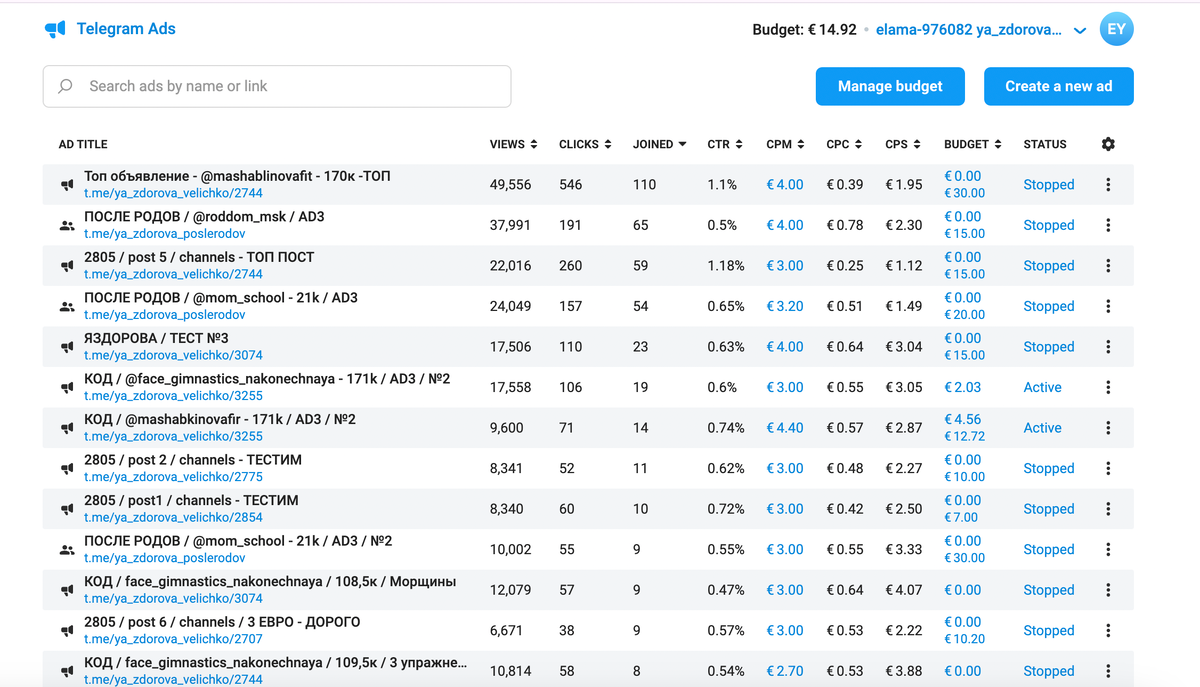Click Active status of @mashabkinovafir ad
1200x687 pixels.
(1042, 428)
